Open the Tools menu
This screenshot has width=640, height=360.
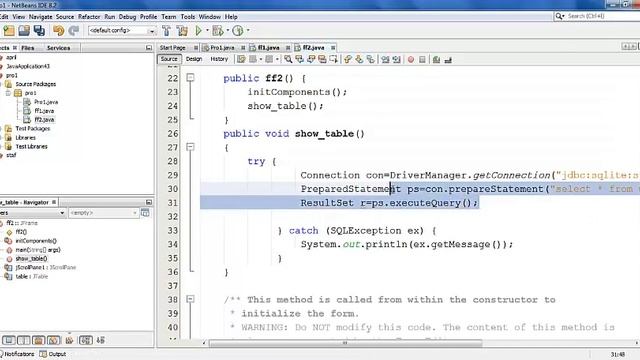(188, 17)
